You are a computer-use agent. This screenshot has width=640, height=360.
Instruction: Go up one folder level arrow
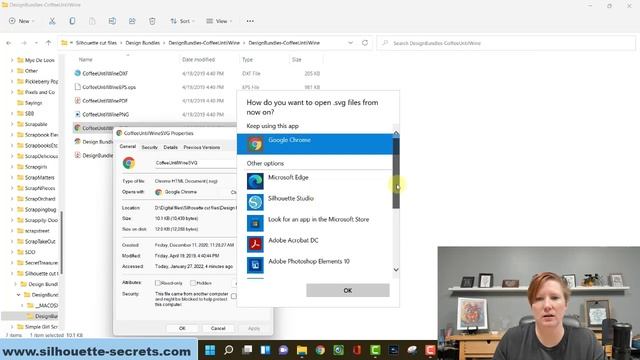49,43
